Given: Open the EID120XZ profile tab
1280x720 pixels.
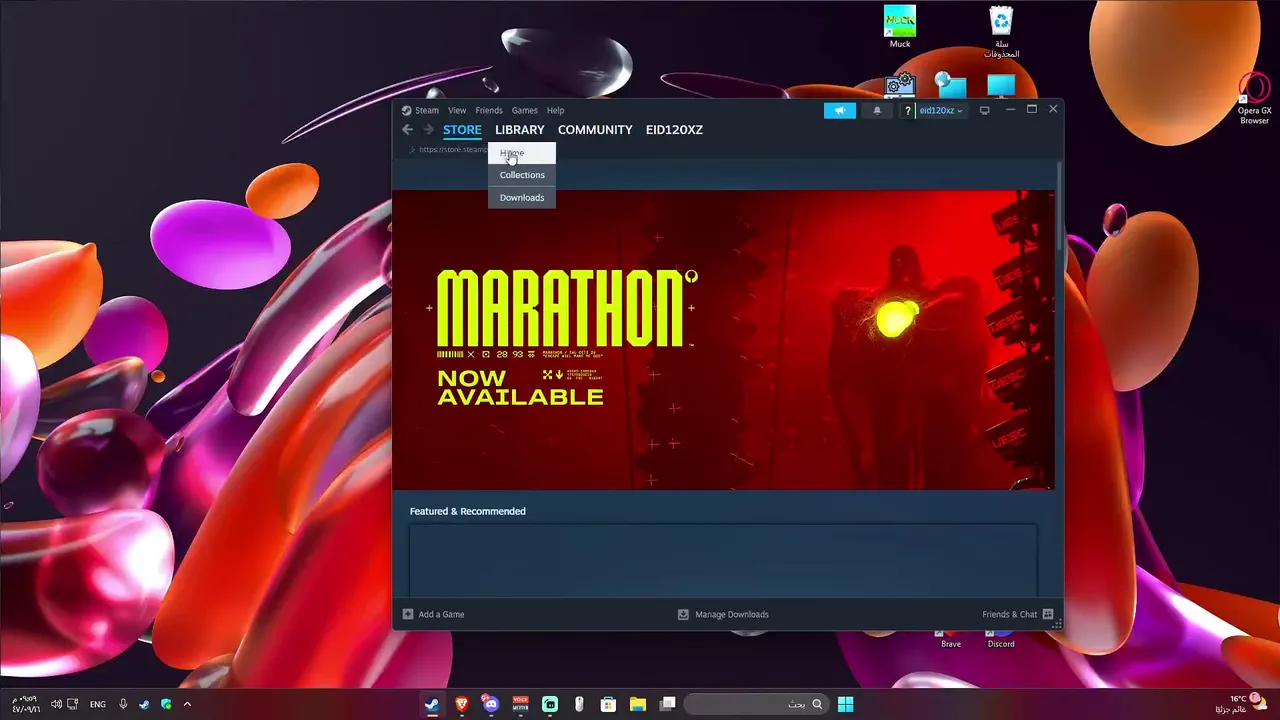Looking at the screenshot, I should tap(674, 130).
